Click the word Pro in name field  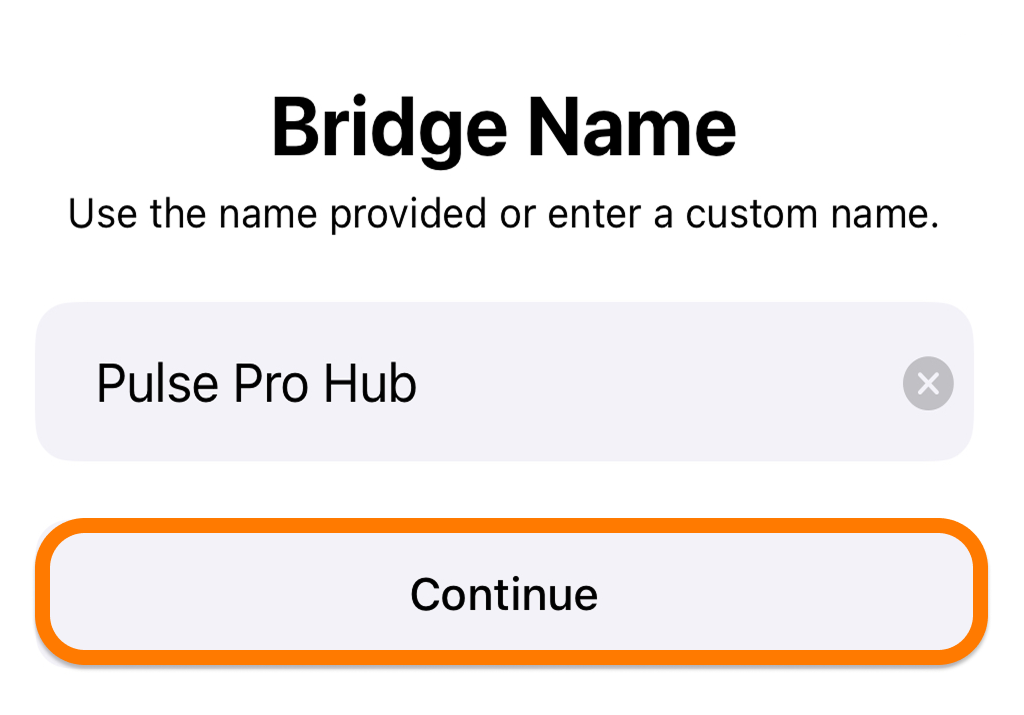[x=270, y=383]
